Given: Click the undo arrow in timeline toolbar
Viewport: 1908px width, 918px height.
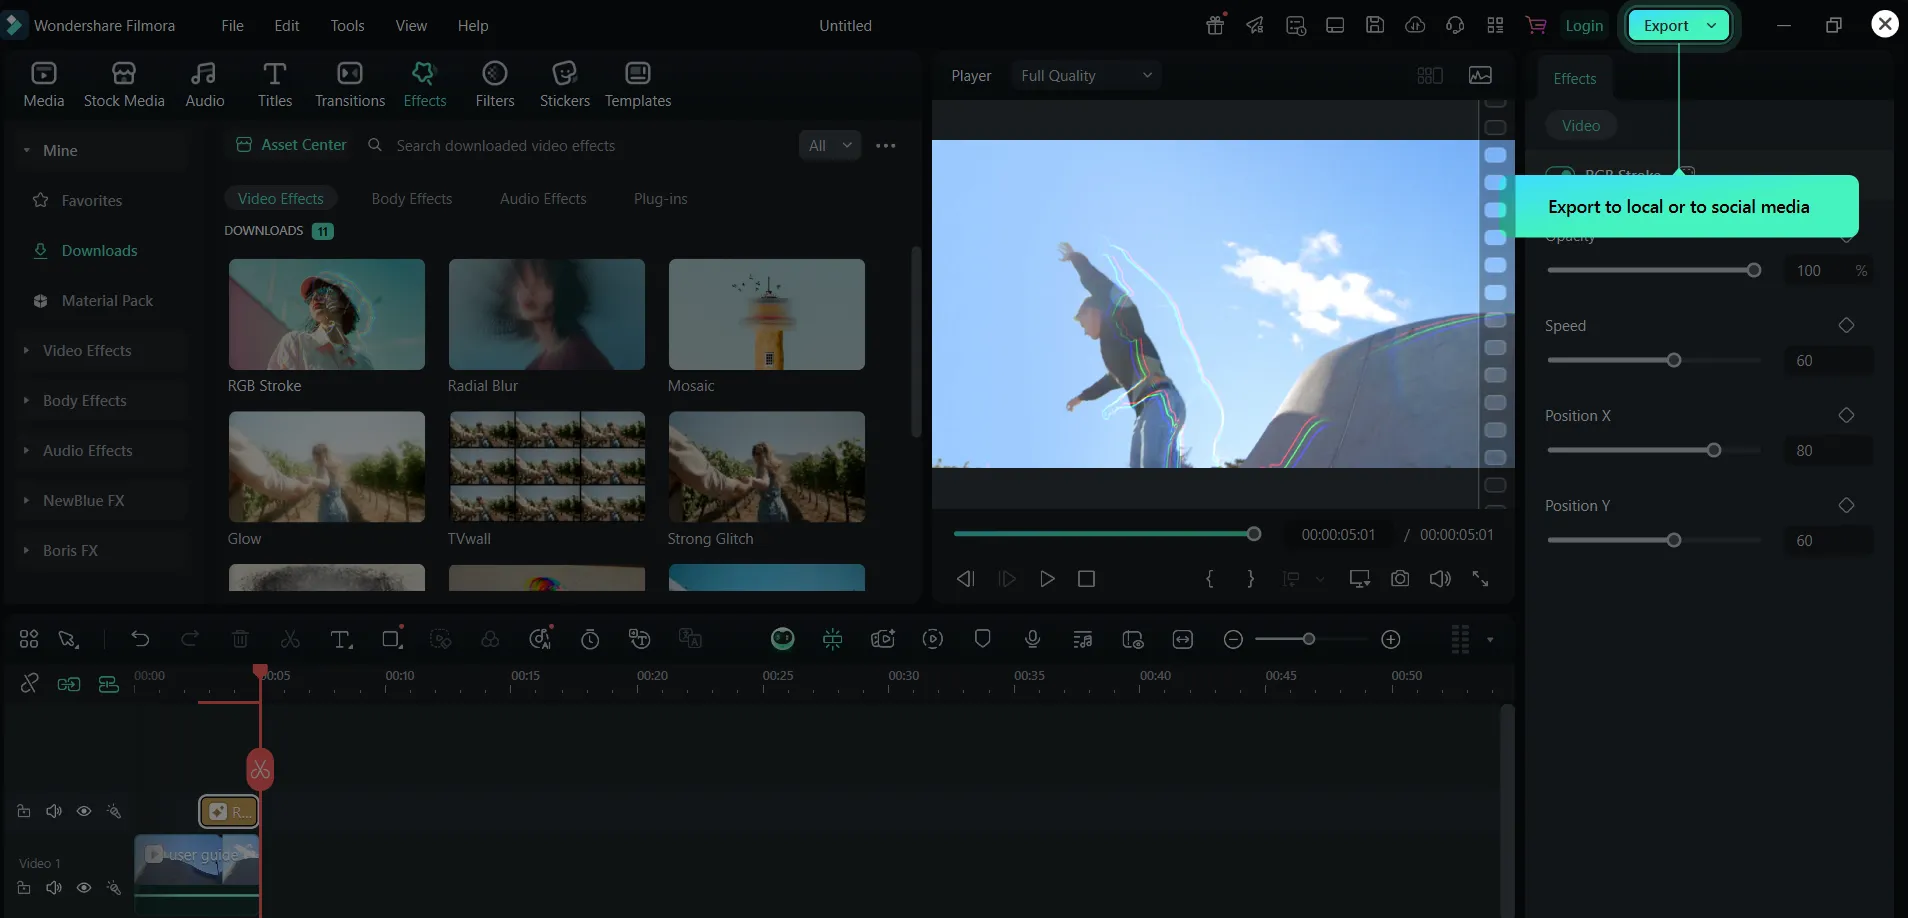Looking at the screenshot, I should click(x=140, y=639).
